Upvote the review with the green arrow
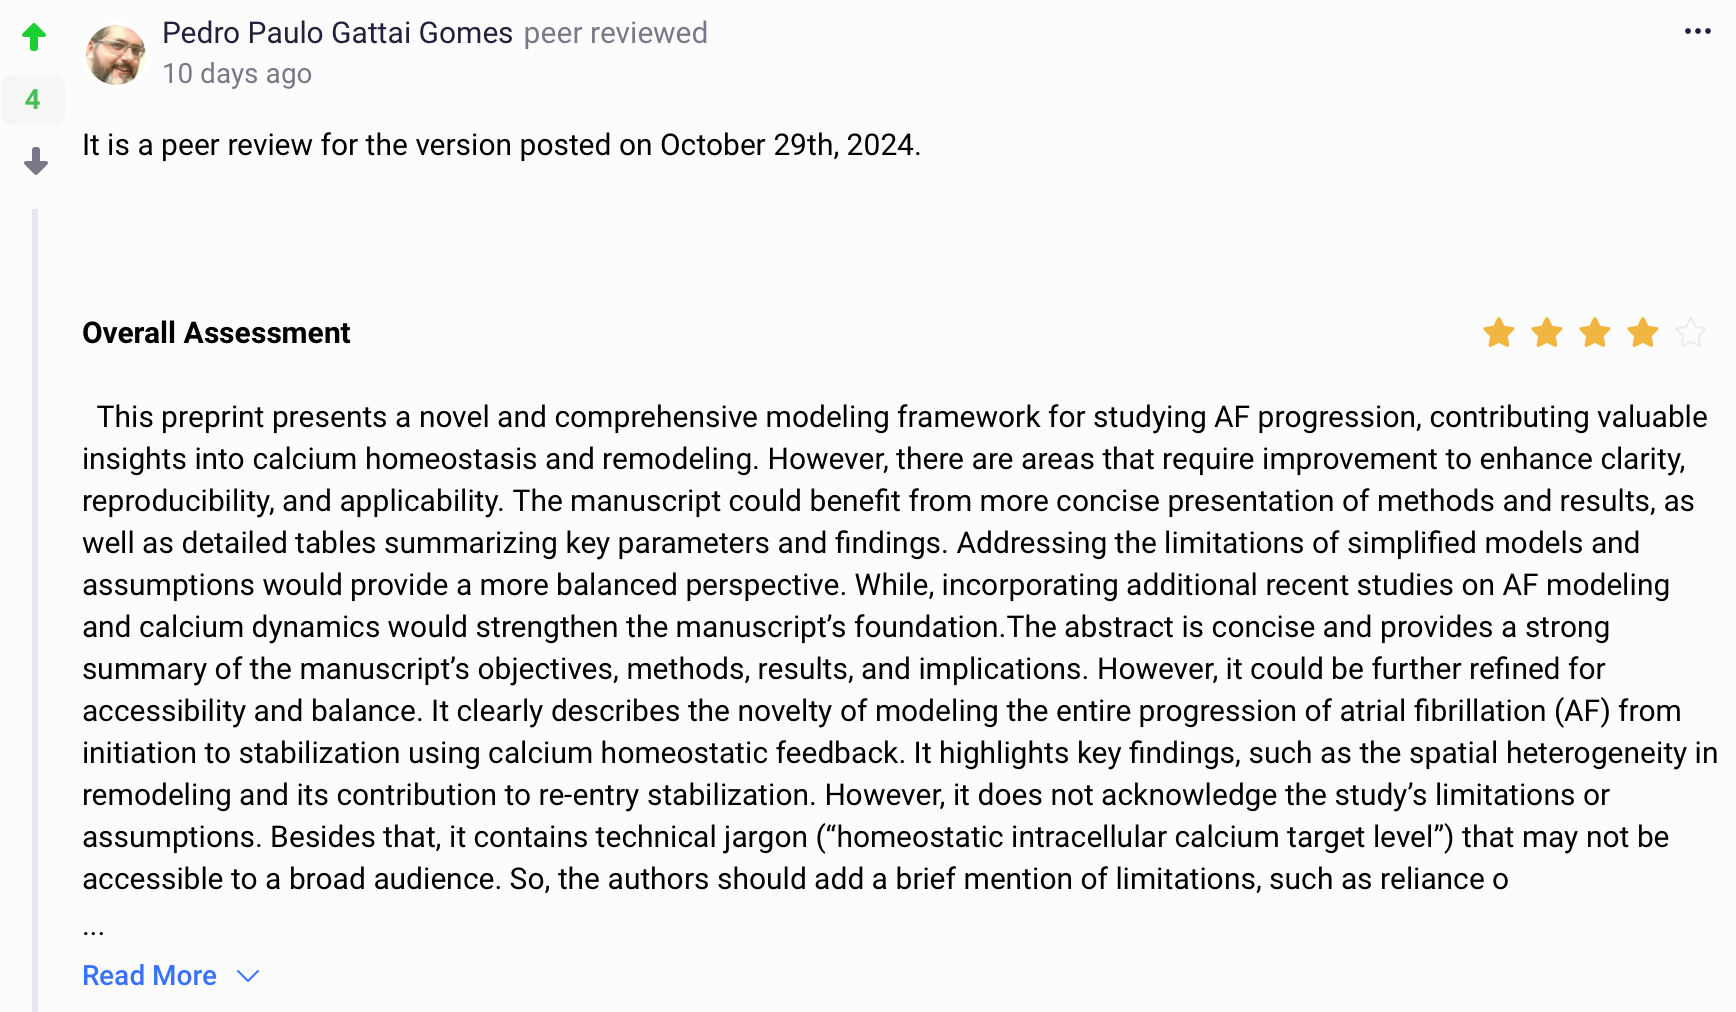The image size is (1736, 1012). point(34,36)
